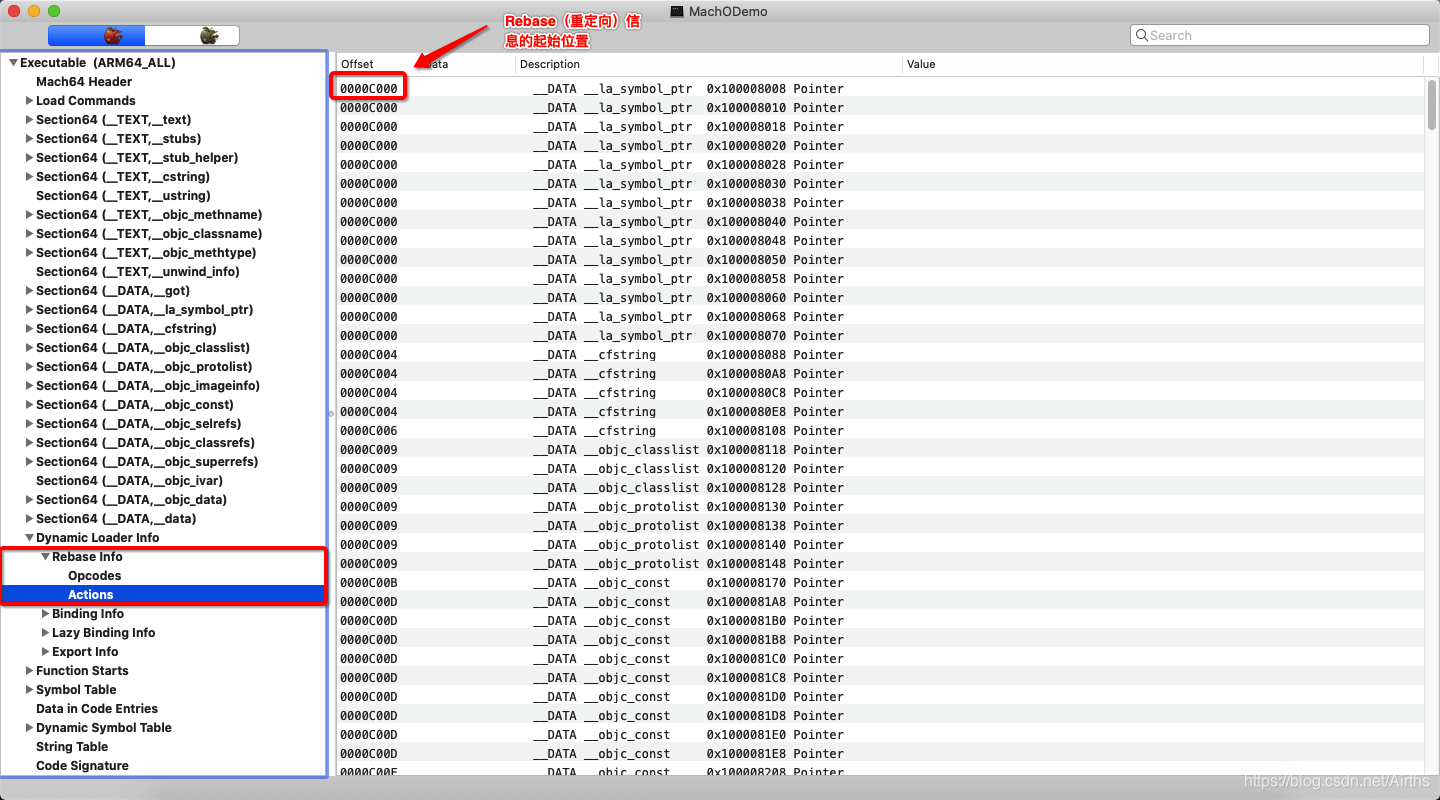Select Section64 (__DATA,__cfstring)

(126, 329)
